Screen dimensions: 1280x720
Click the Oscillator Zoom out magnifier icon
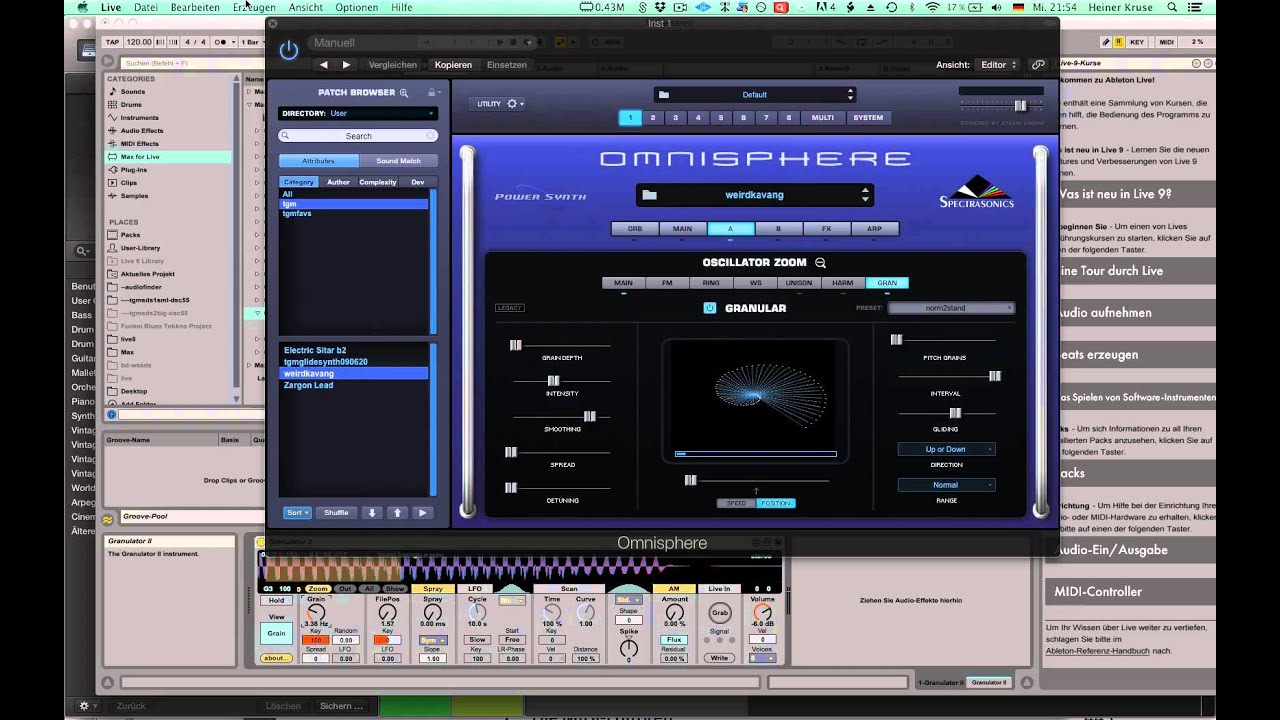point(820,263)
